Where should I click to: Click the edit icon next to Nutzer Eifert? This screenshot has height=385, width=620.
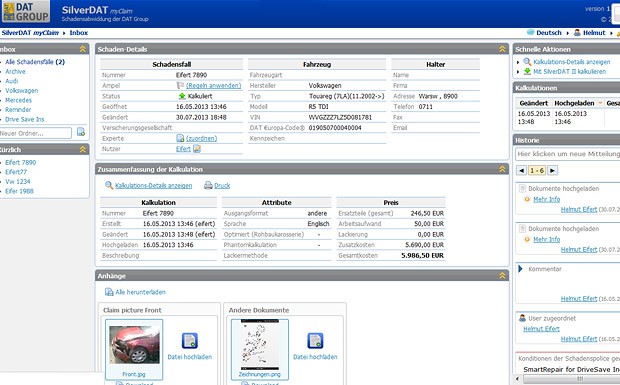[x=197, y=149]
